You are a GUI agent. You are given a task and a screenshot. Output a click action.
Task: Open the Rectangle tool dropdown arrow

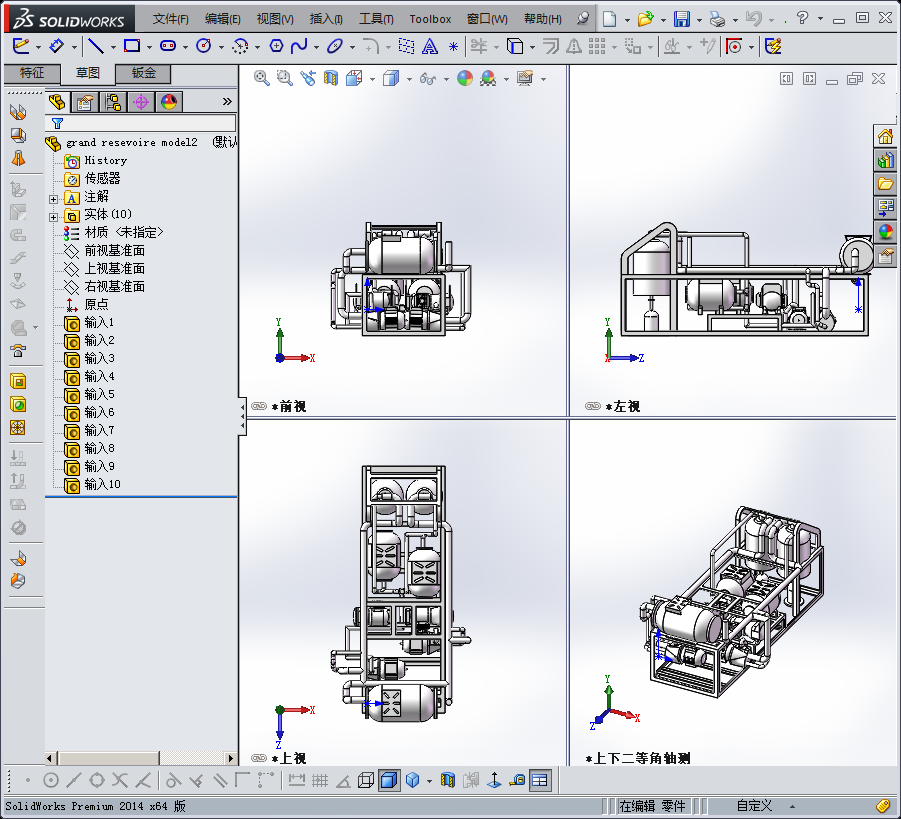coord(148,46)
